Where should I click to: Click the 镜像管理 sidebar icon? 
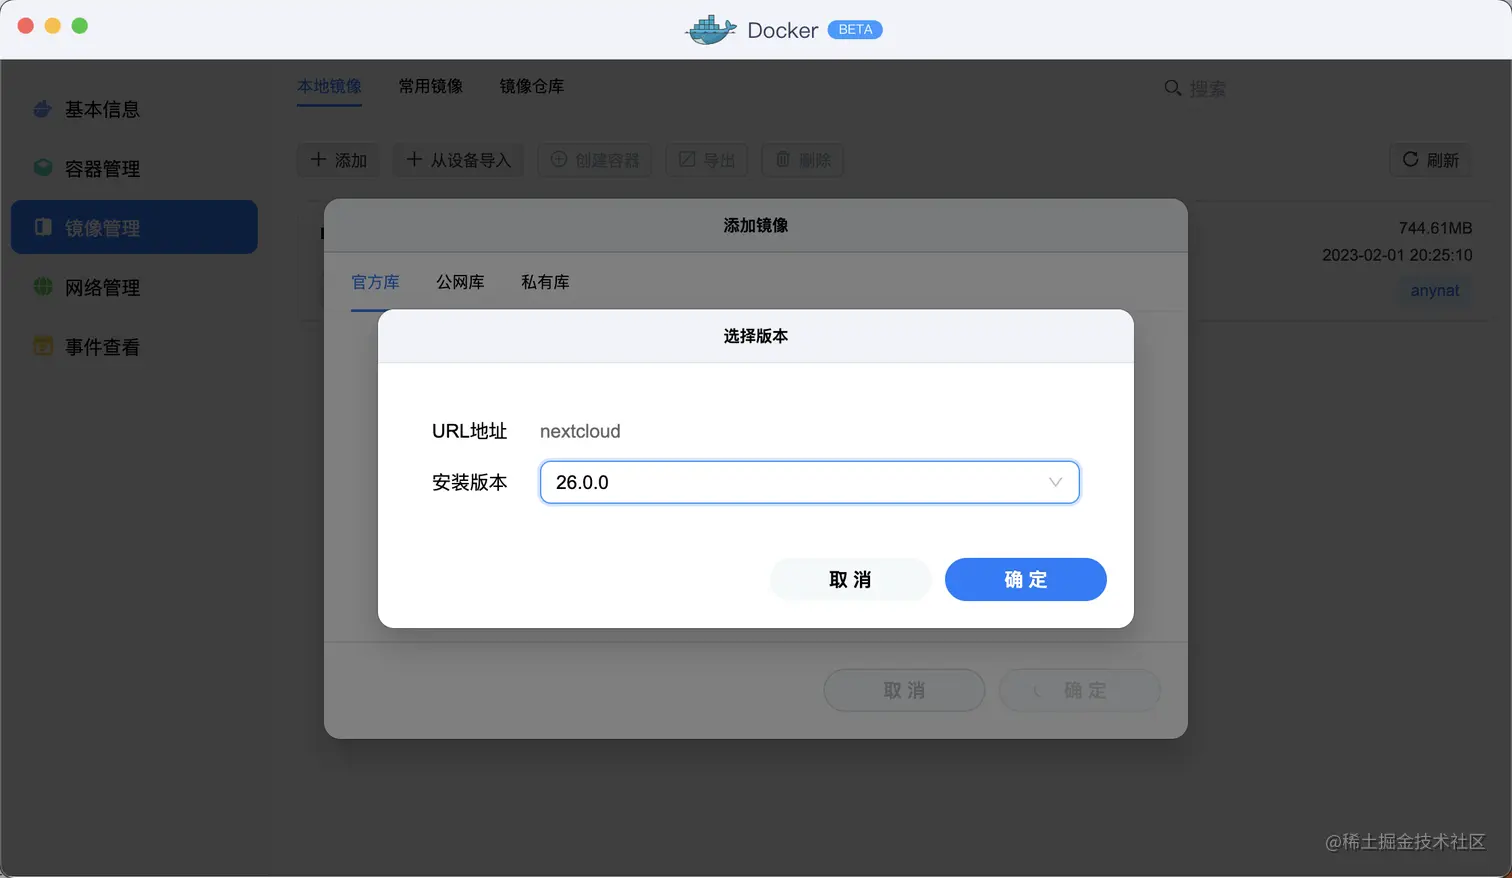click(x=42, y=227)
